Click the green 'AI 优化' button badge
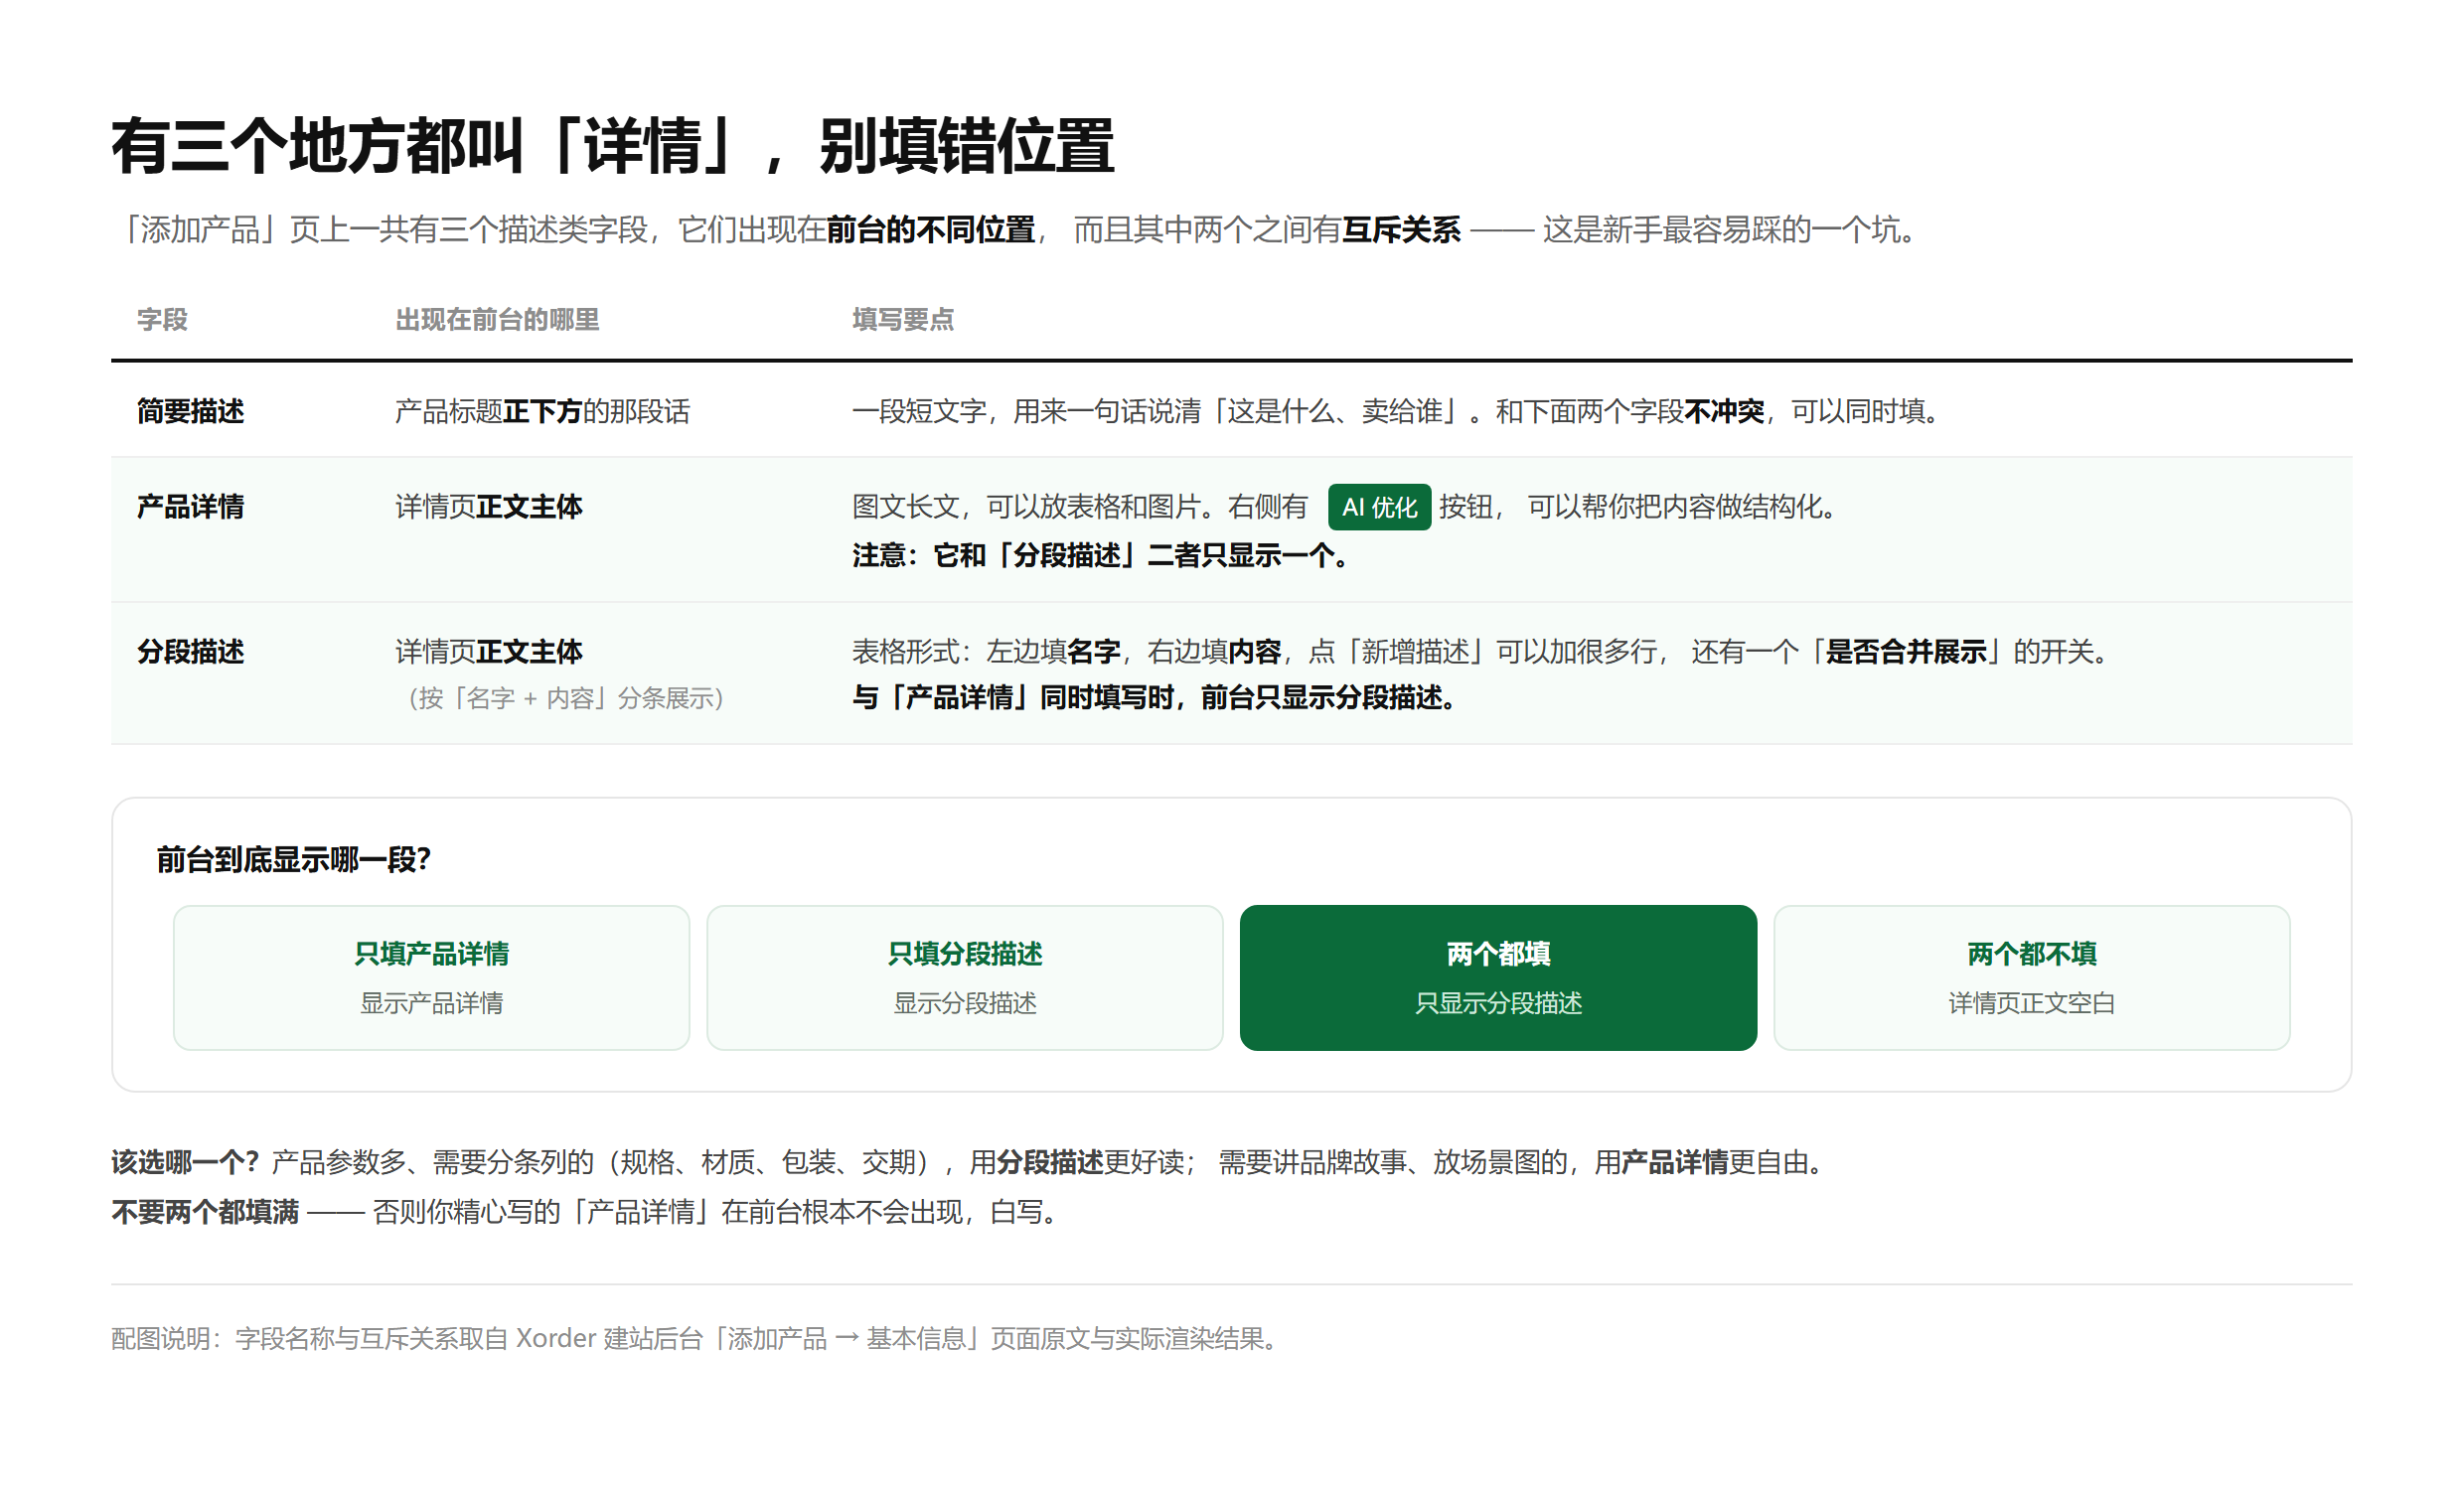Viewport: 2464px width, 1490px height. click(x=1379, y=507)
